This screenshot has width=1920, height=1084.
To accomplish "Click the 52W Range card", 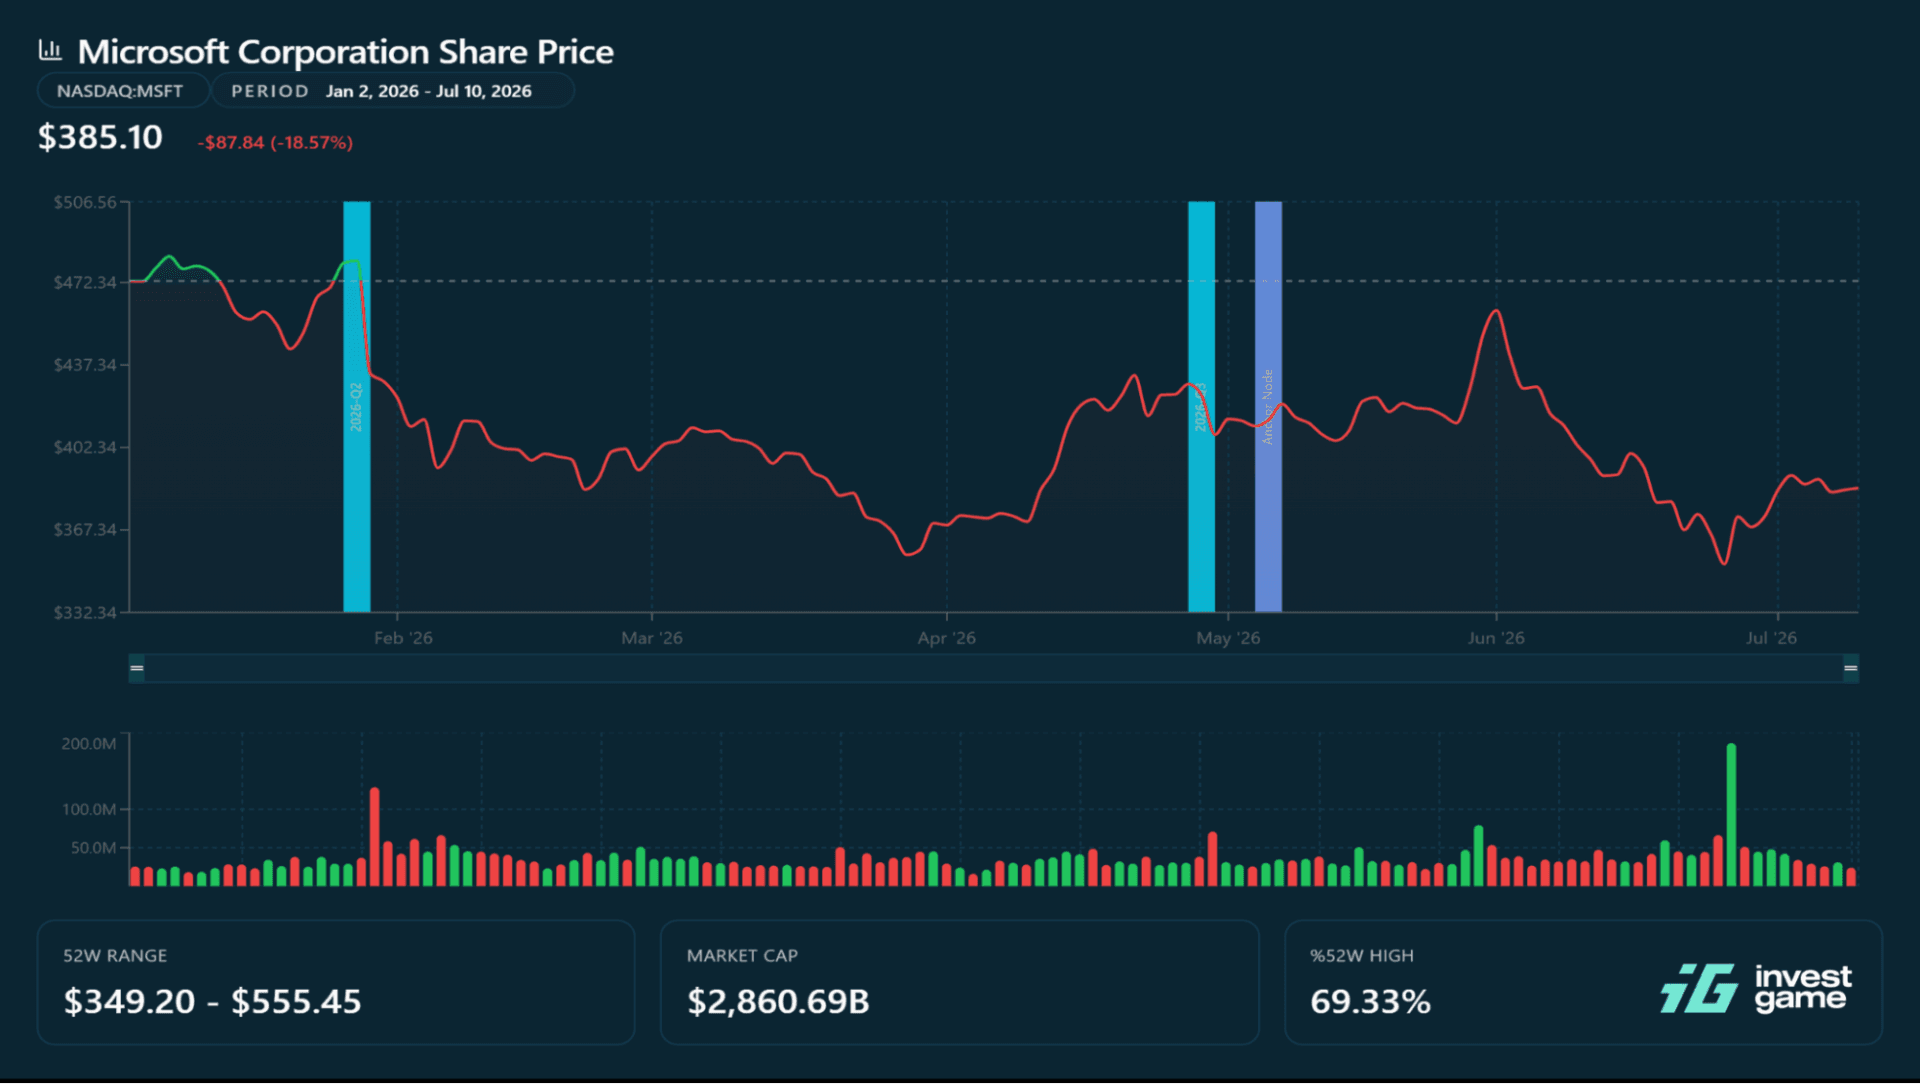I will [x=336, y=982].
